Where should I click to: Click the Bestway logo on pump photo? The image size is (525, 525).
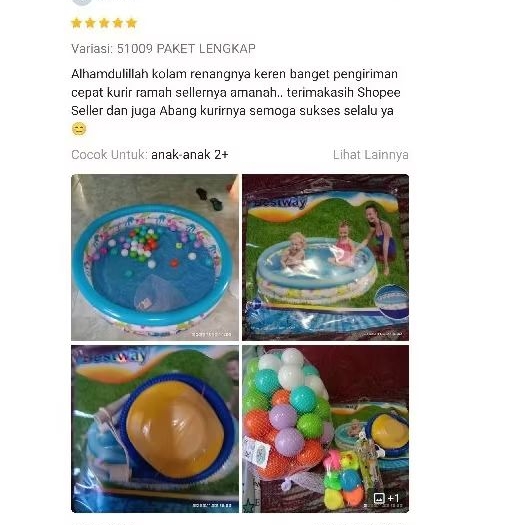[x=110, y=356]
